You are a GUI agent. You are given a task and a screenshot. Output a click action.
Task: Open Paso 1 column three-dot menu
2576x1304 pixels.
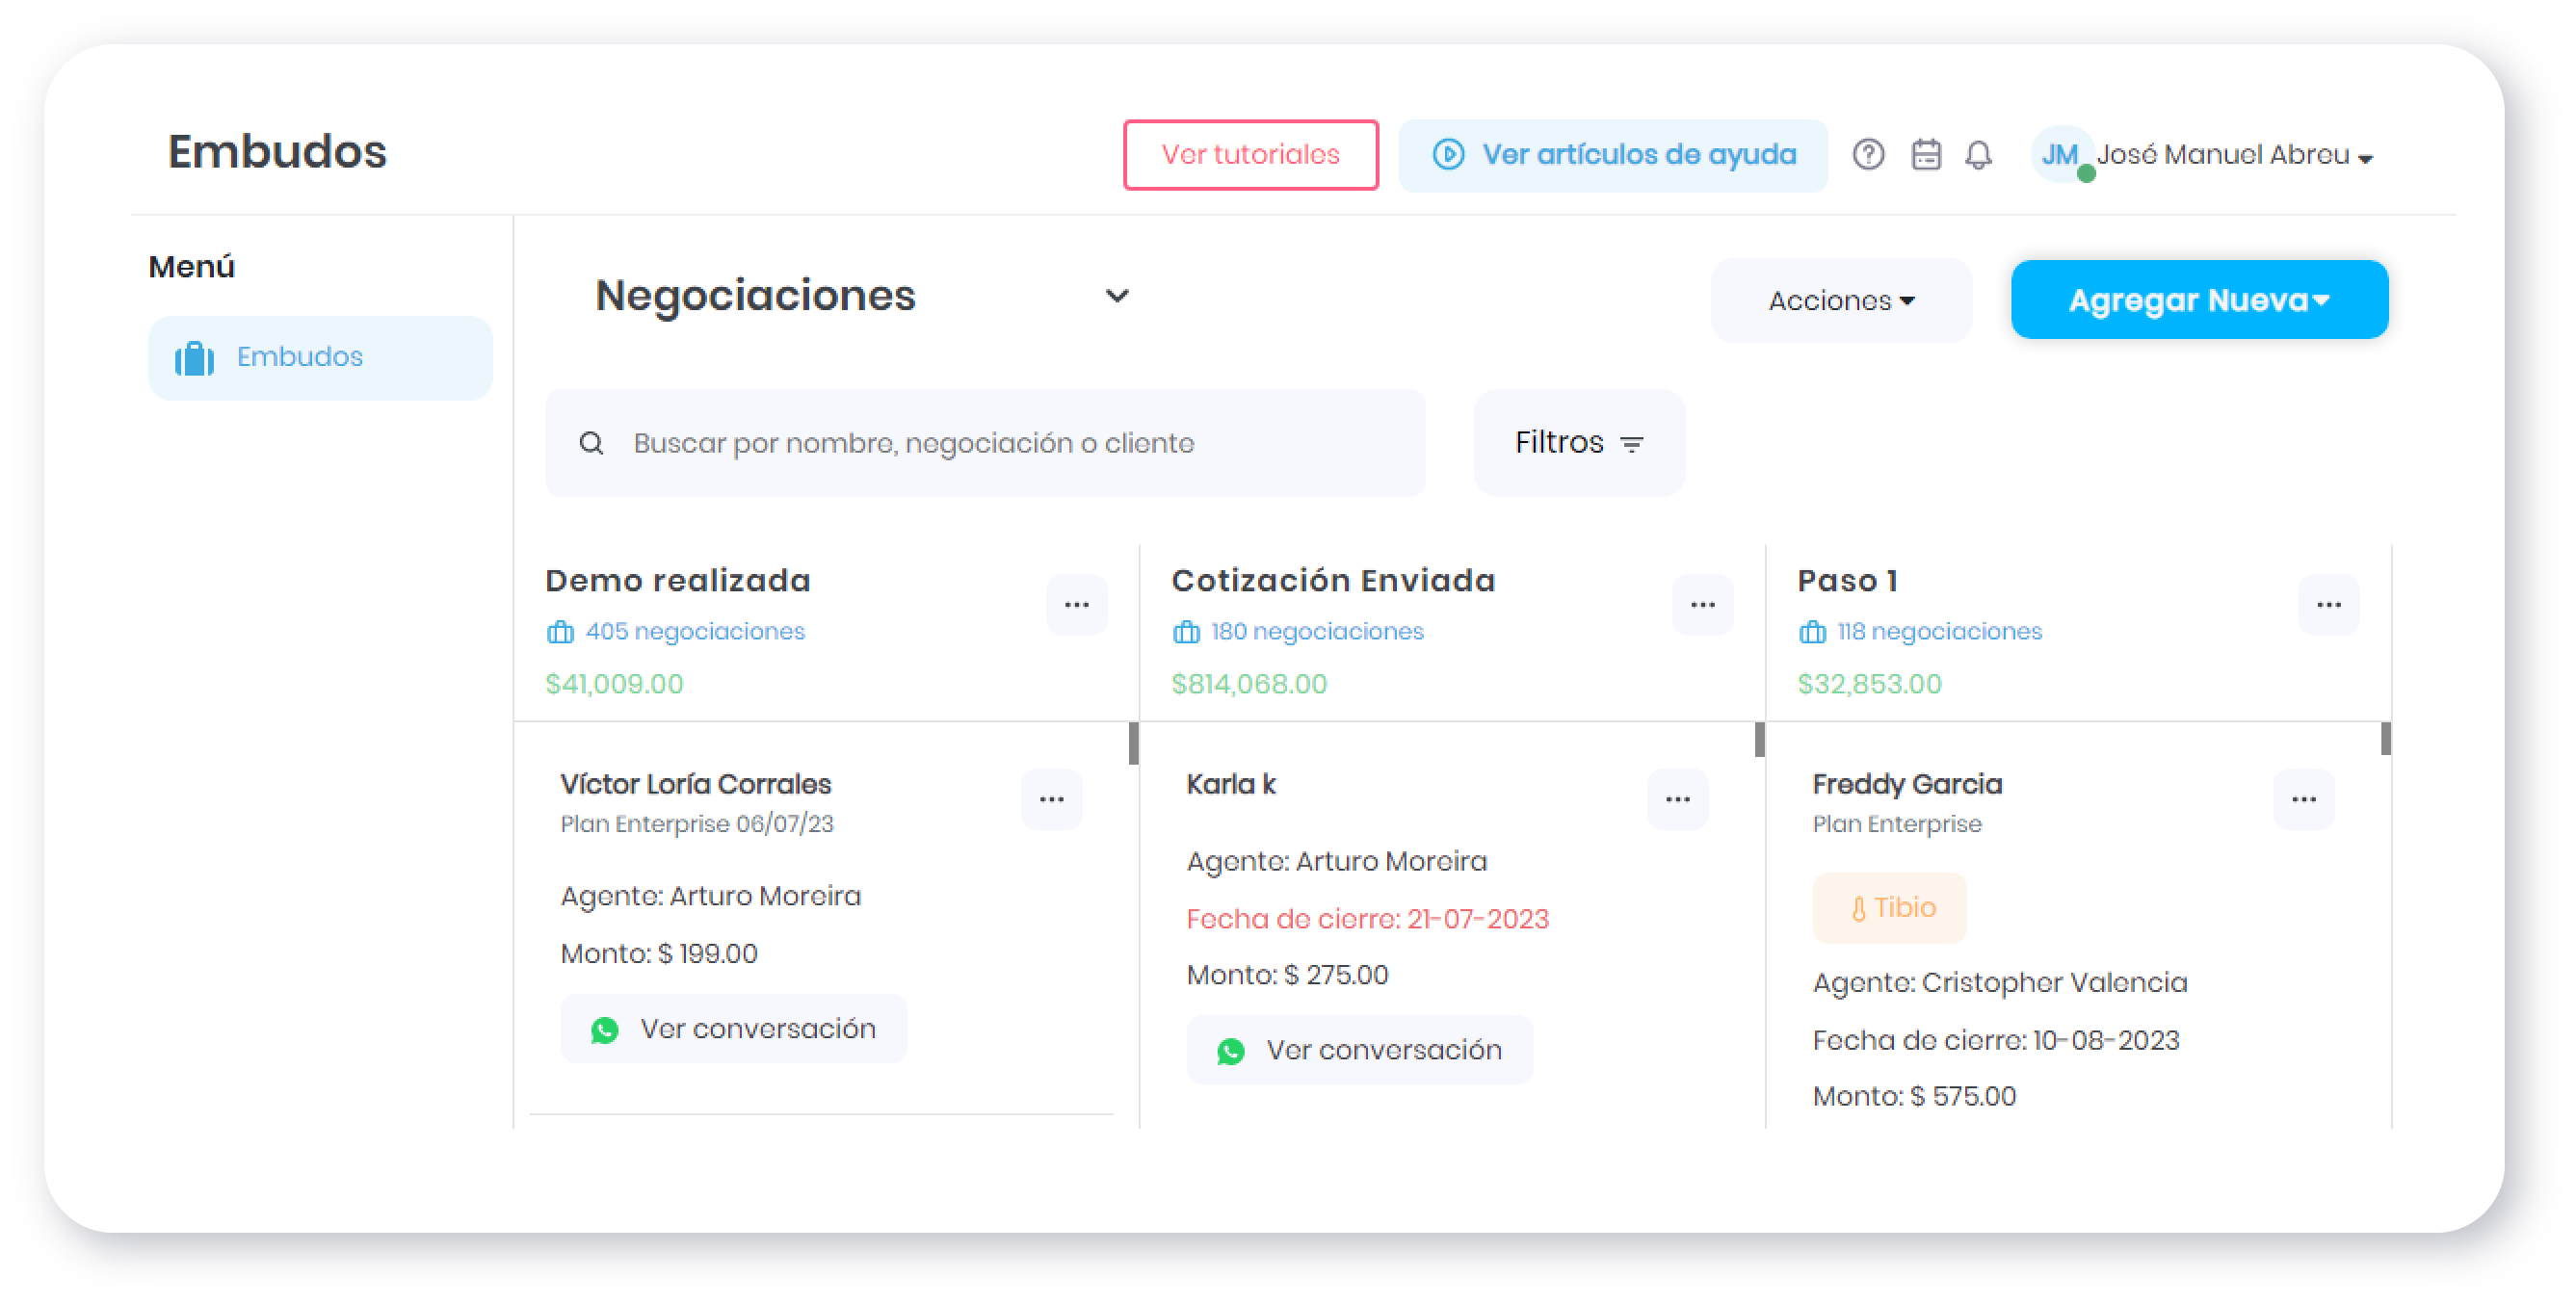pyautogui.click(x=2328, y=605)
